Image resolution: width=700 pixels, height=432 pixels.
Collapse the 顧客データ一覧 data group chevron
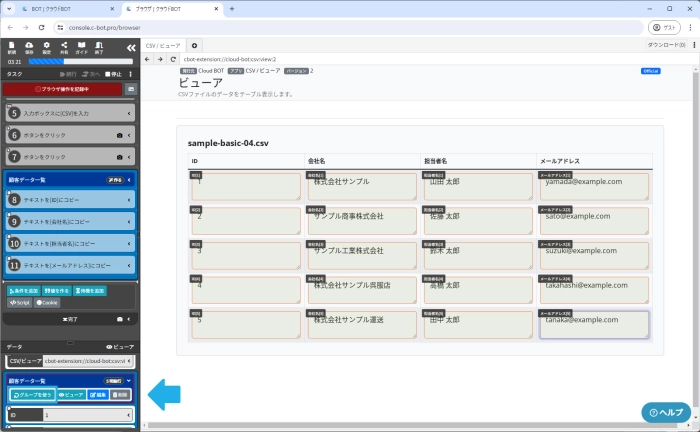[129, 381]
